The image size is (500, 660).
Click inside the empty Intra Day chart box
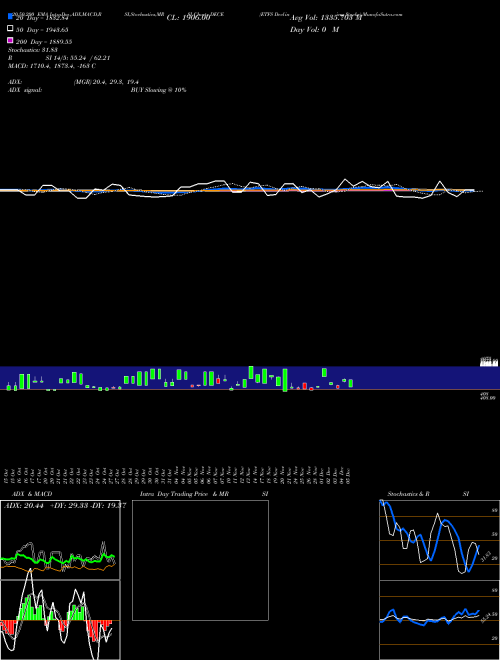pos(200,560)
